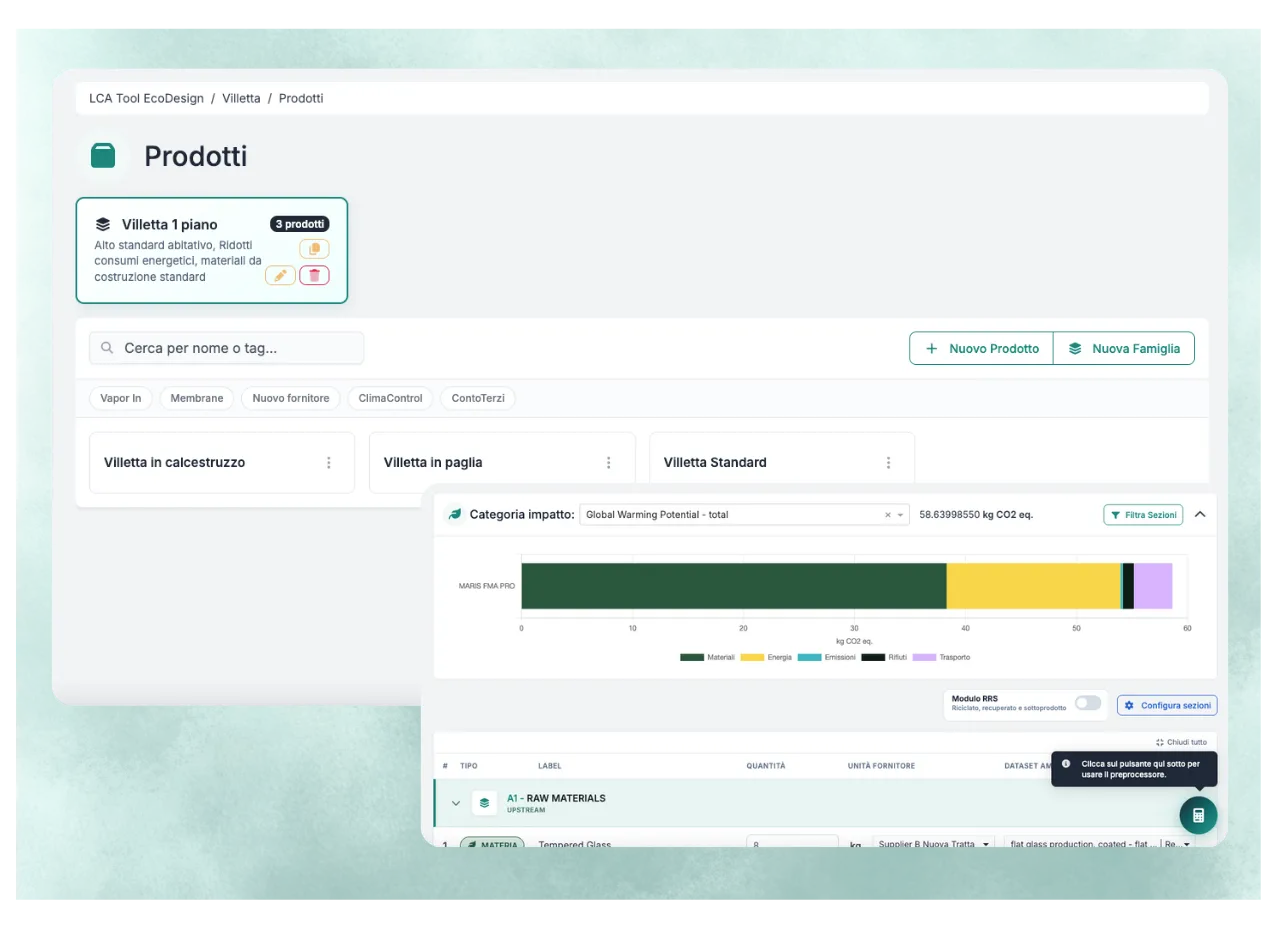Click the green Prodotti box icon
The width and height of the screenshot is (1280, 942).
tap(103, 156)
